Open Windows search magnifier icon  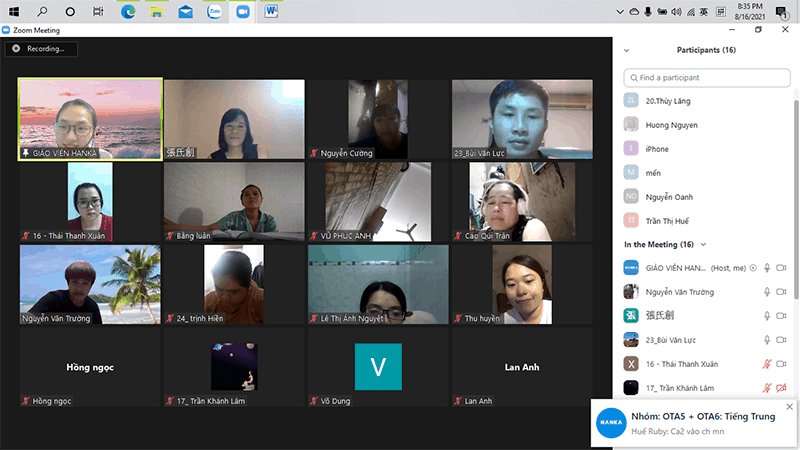coord(42,12)
